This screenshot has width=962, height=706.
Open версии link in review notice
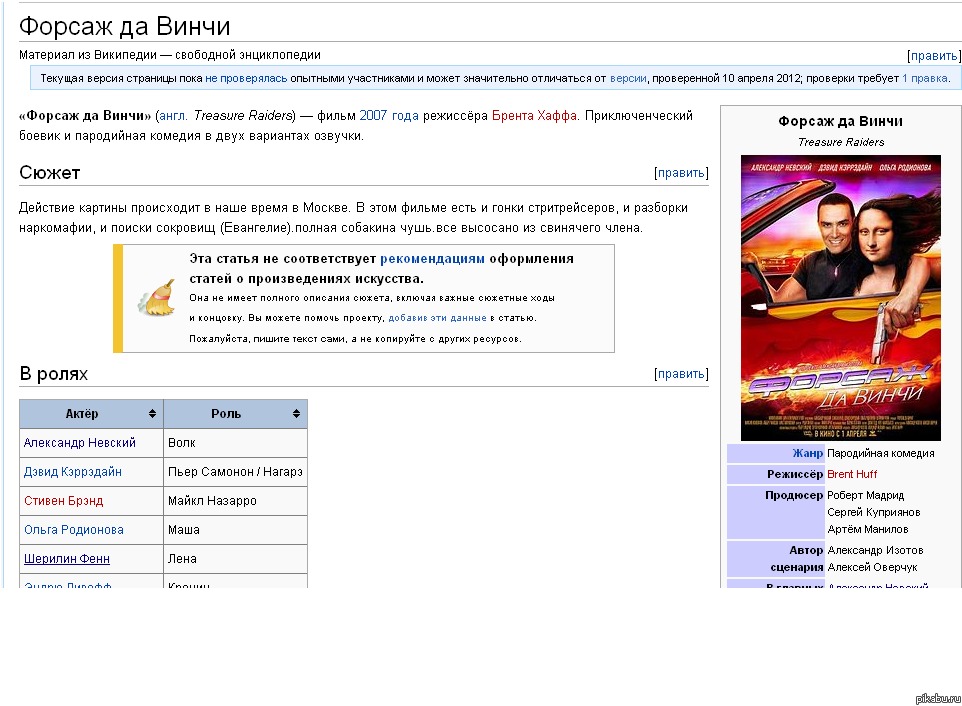coord(628,78)
